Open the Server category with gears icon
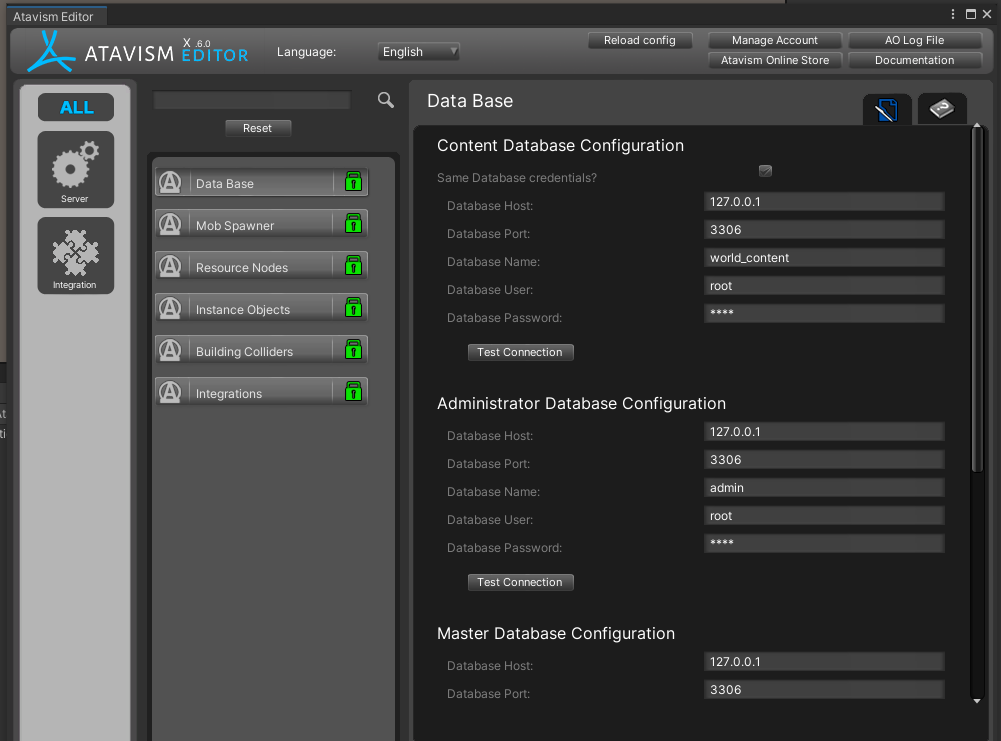 coord(76,169)
